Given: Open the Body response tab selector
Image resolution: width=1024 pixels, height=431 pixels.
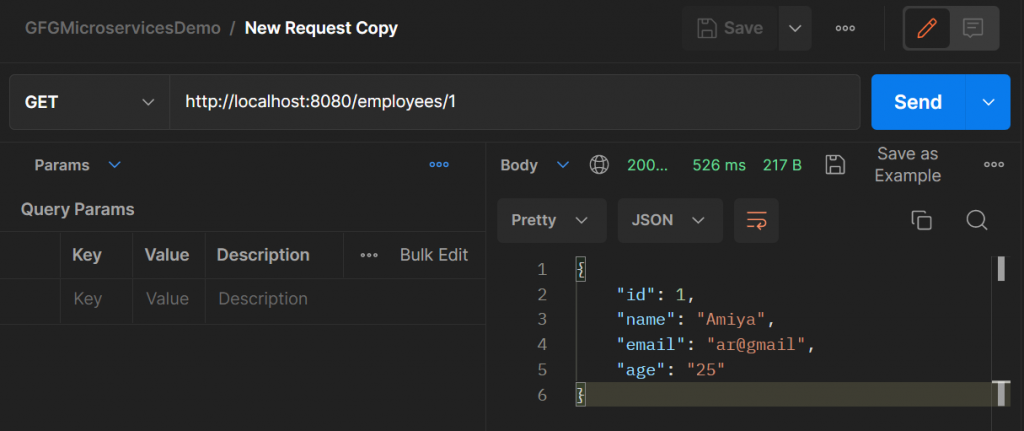Looking at the screenshot, I should tap(535, 165).
